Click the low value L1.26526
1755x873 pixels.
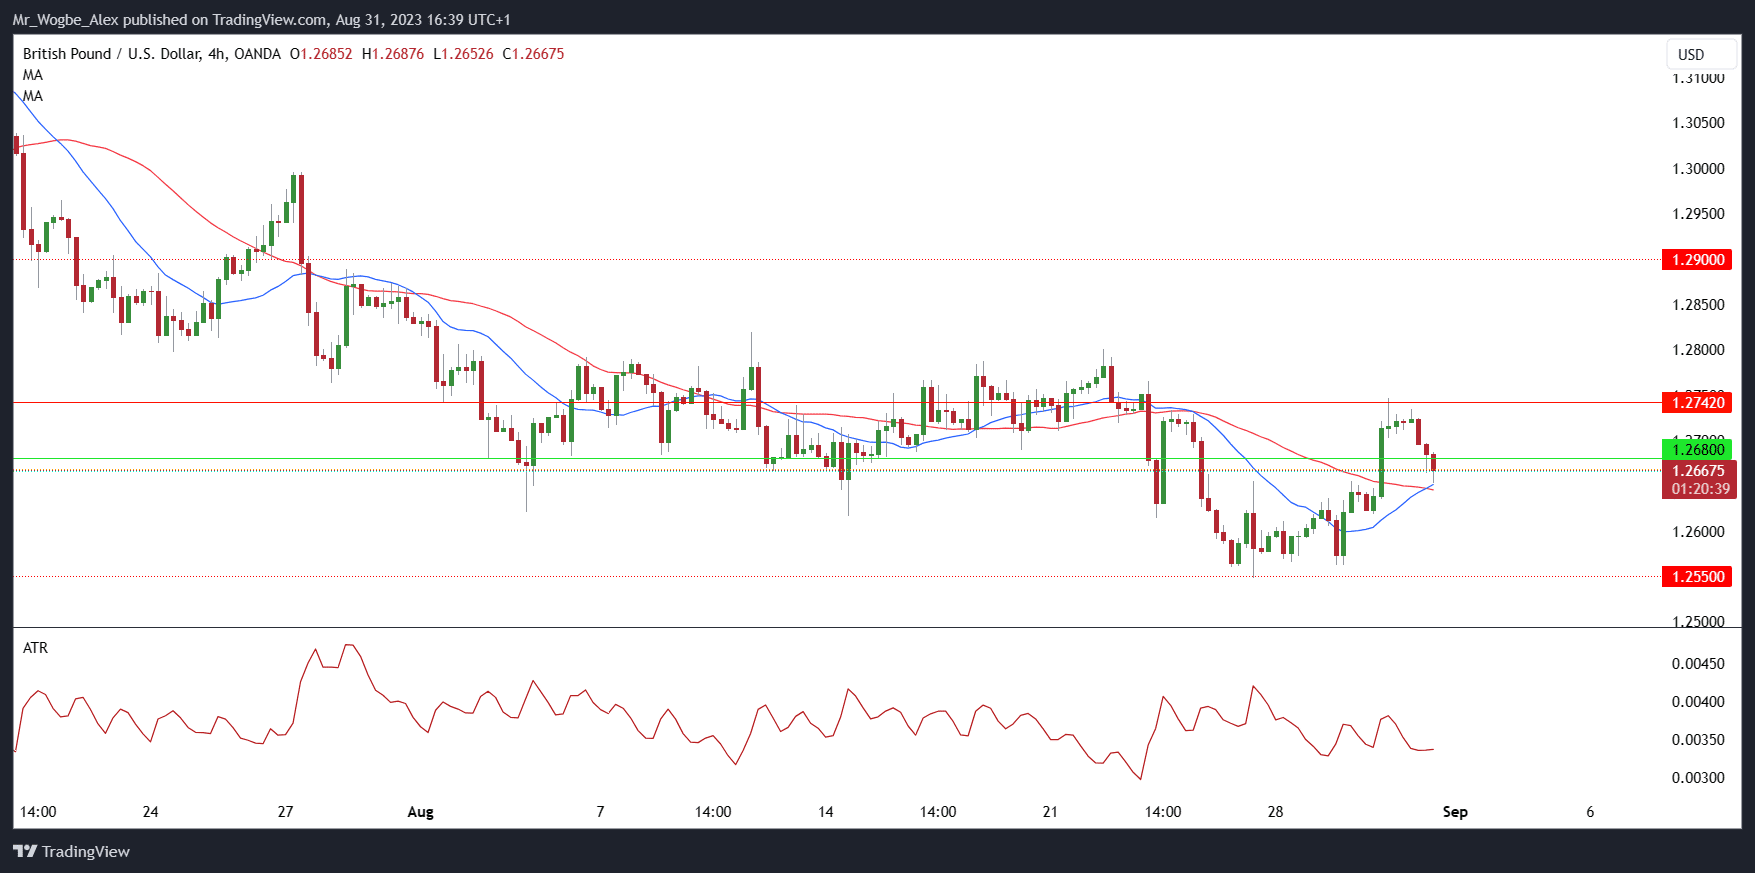(464, 54)
